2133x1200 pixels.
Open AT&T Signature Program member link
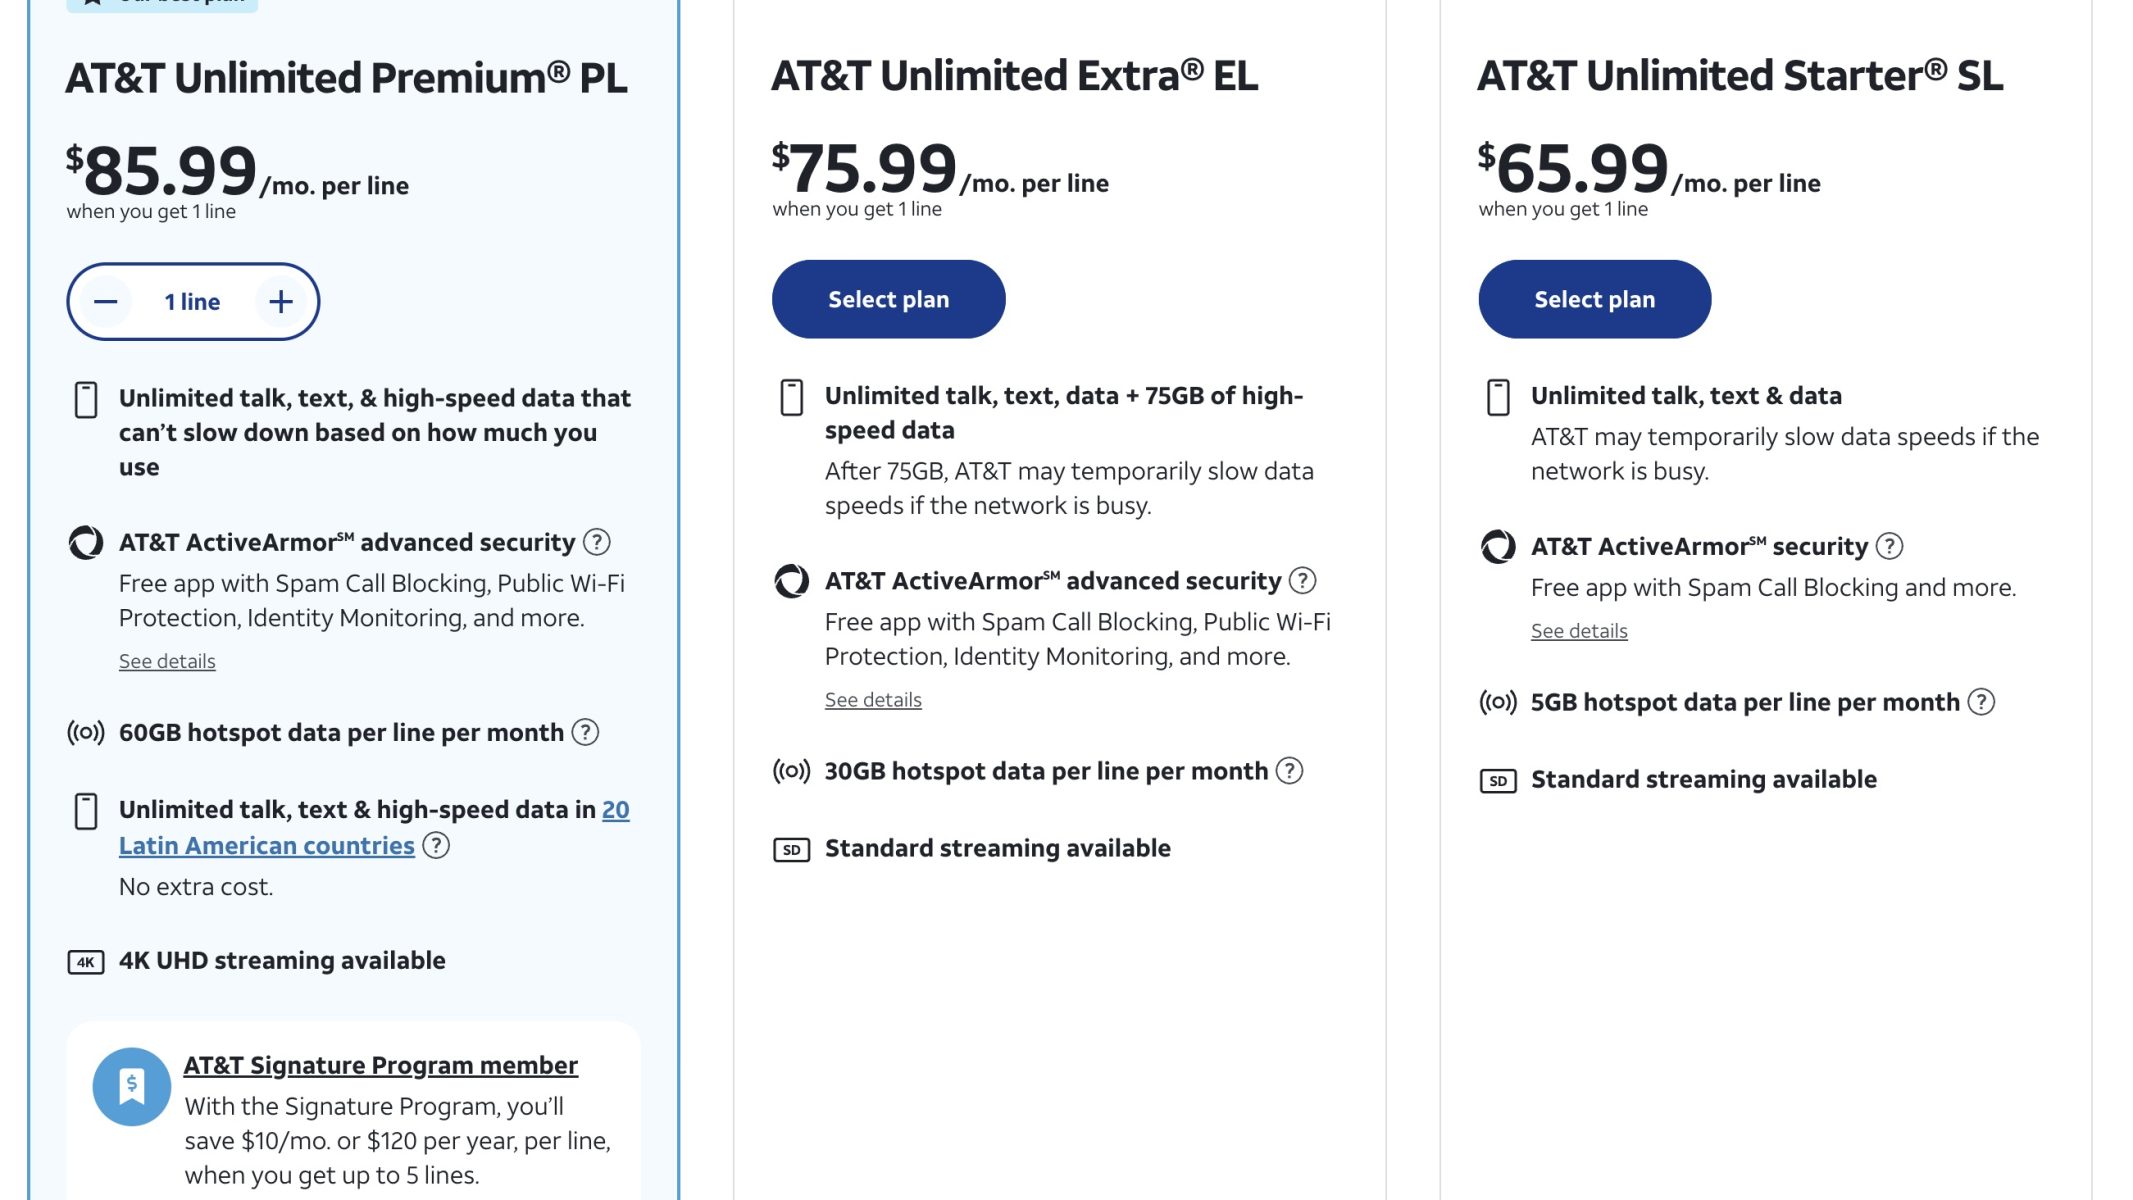coord(380,1065)
